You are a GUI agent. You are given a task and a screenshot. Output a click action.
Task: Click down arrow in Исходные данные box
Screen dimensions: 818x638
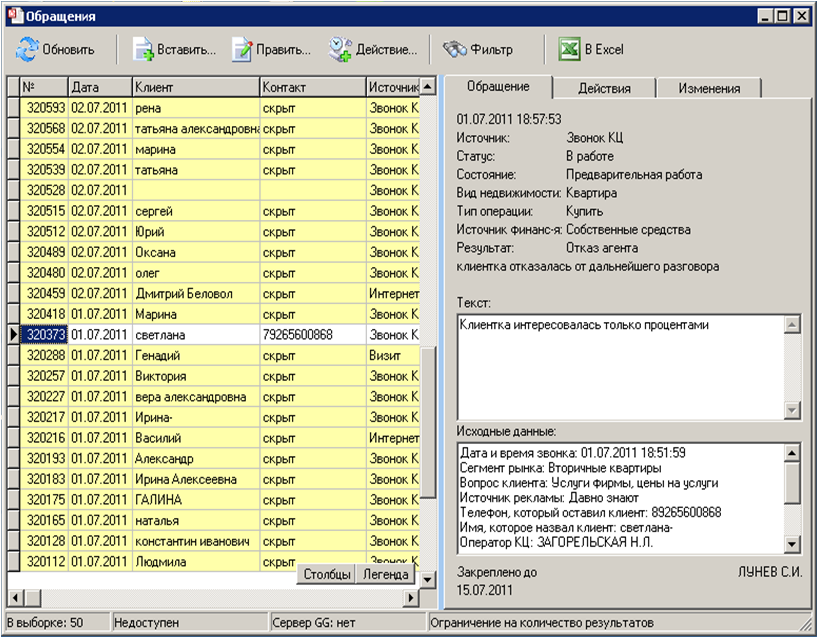792,545
